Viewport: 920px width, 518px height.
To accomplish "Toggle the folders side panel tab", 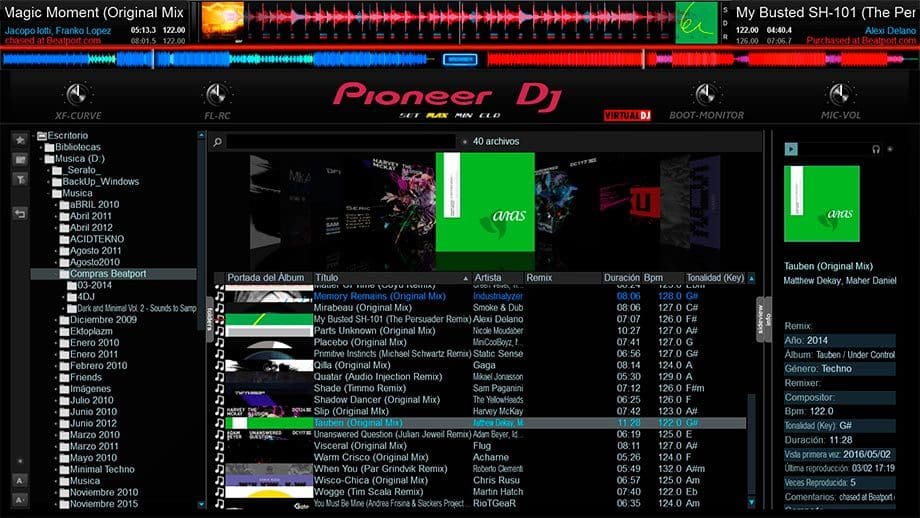I will click(209, 319).
